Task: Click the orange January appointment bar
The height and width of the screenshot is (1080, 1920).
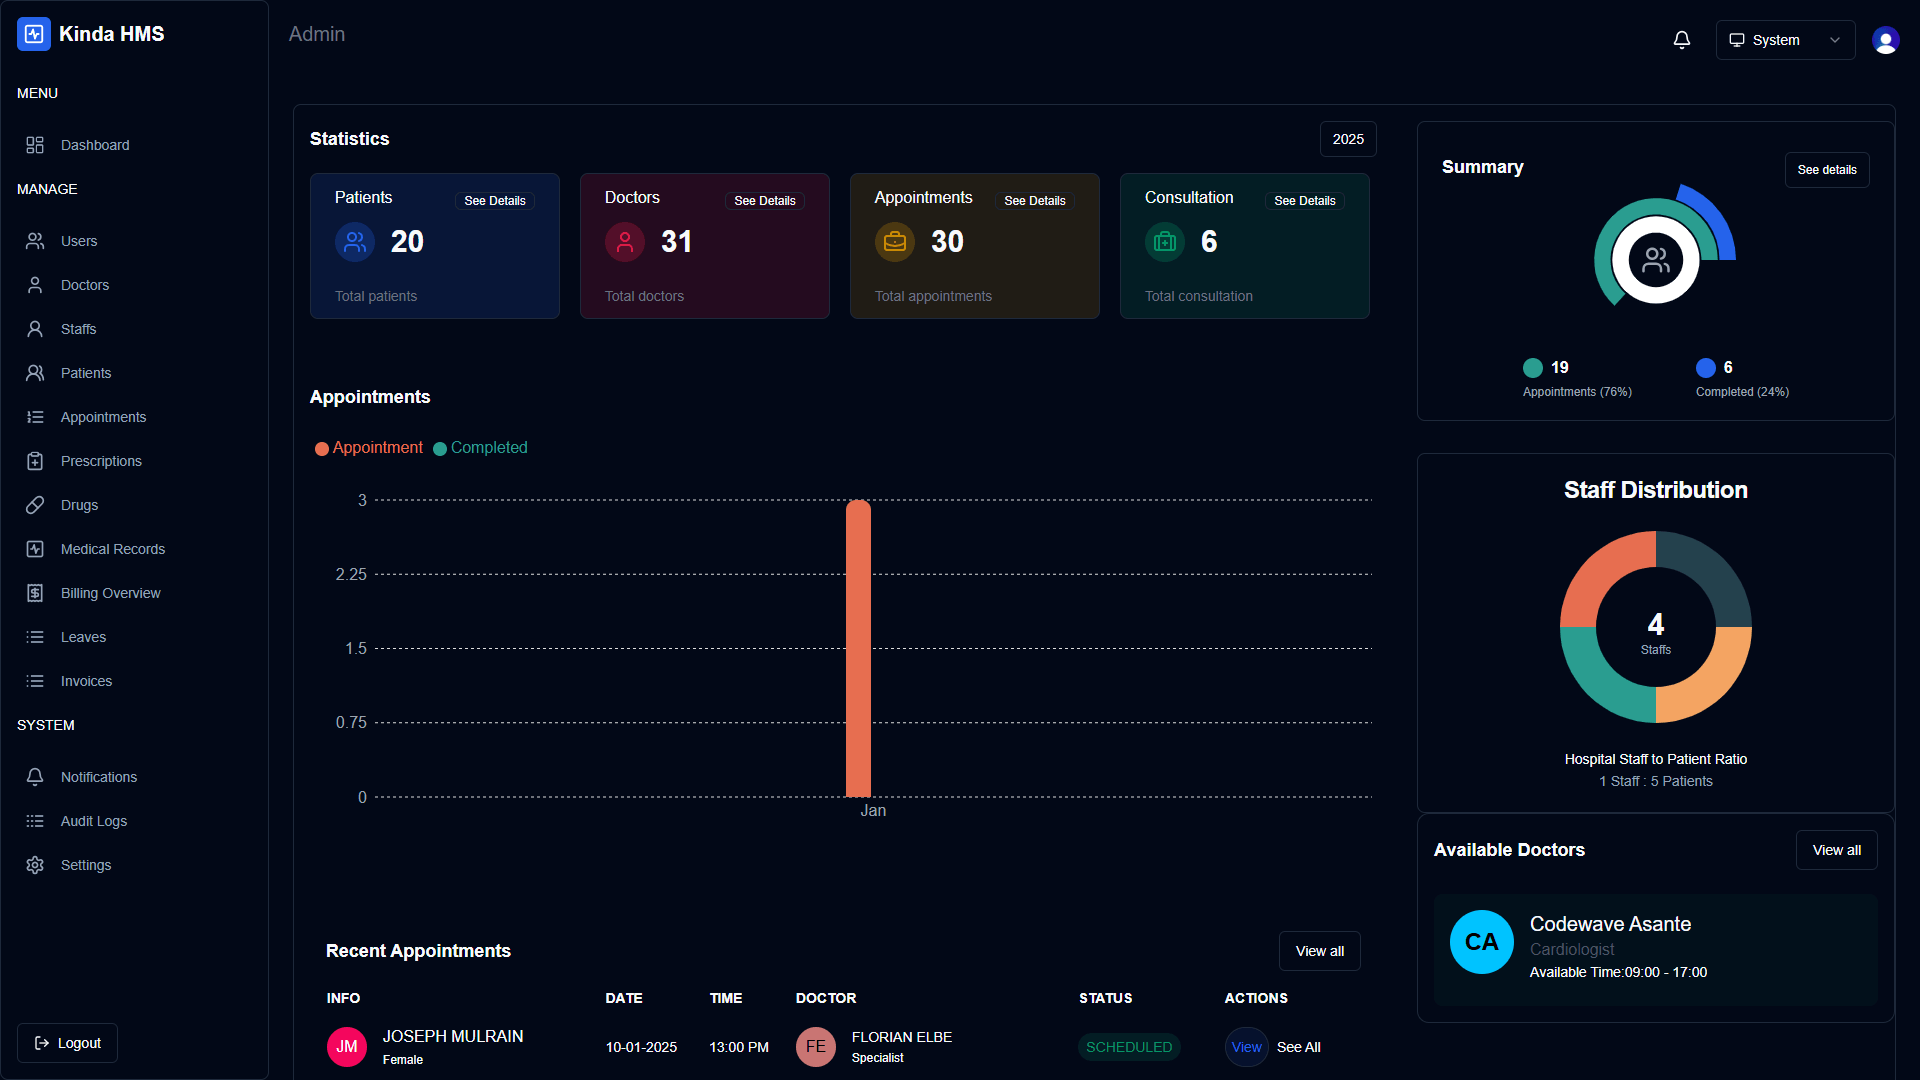Action: point(858,650)
